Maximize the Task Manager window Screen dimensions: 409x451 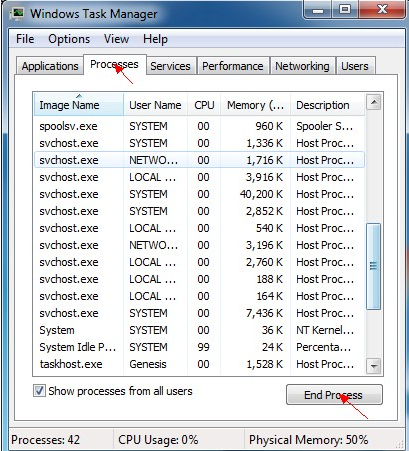point(345,10)
